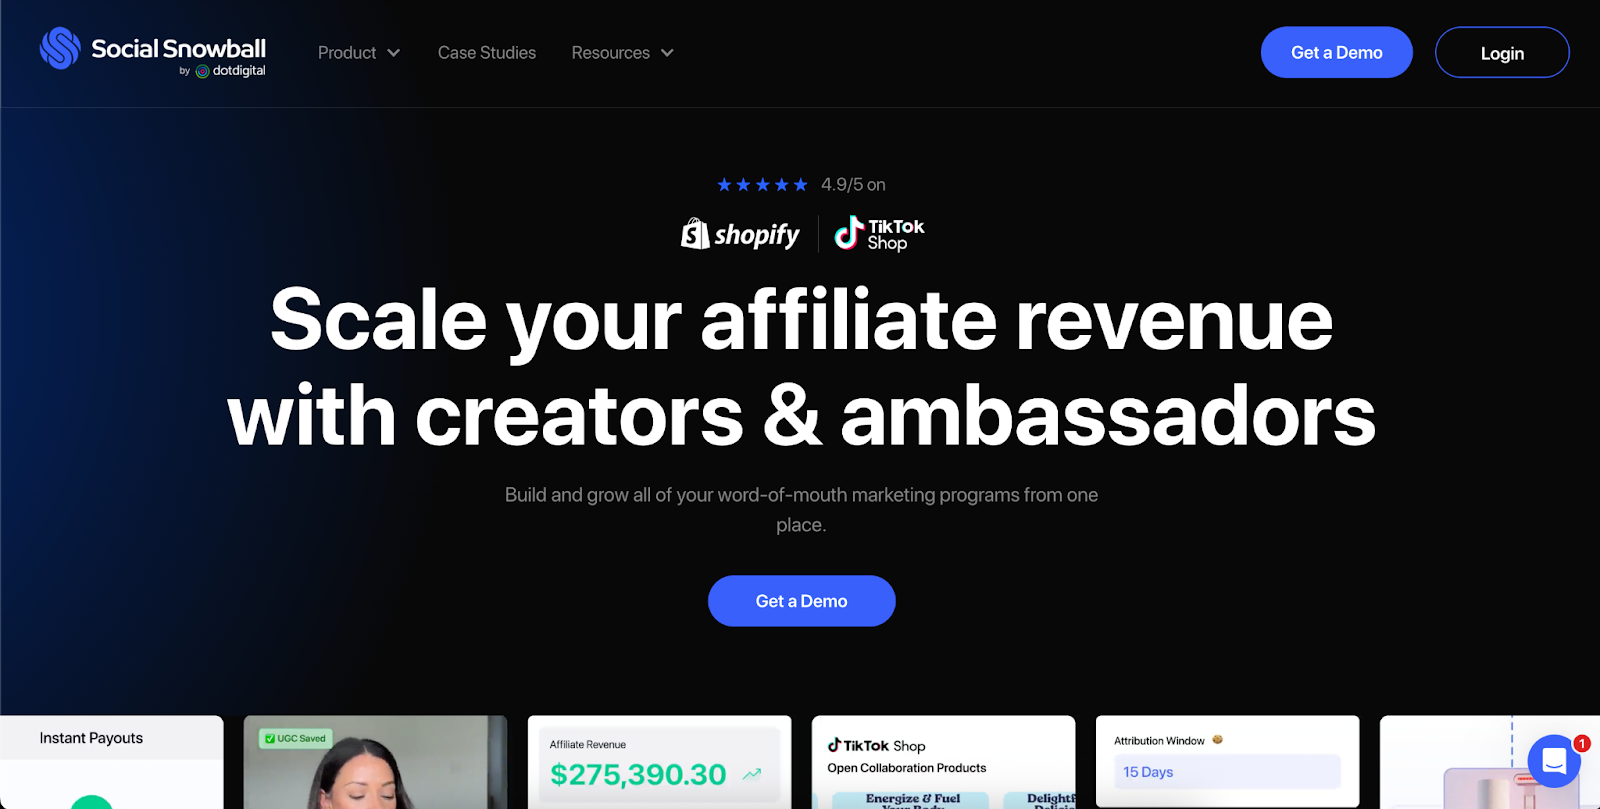The width and height of the screenshot is (1600, 809).
Task: Expand the Resources dropdown chevron
Action: tap(667, 53)
